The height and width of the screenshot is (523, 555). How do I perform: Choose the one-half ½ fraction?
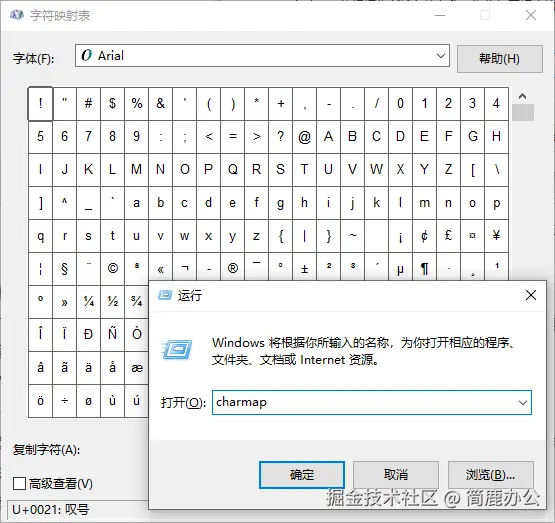tap(113, 301)
